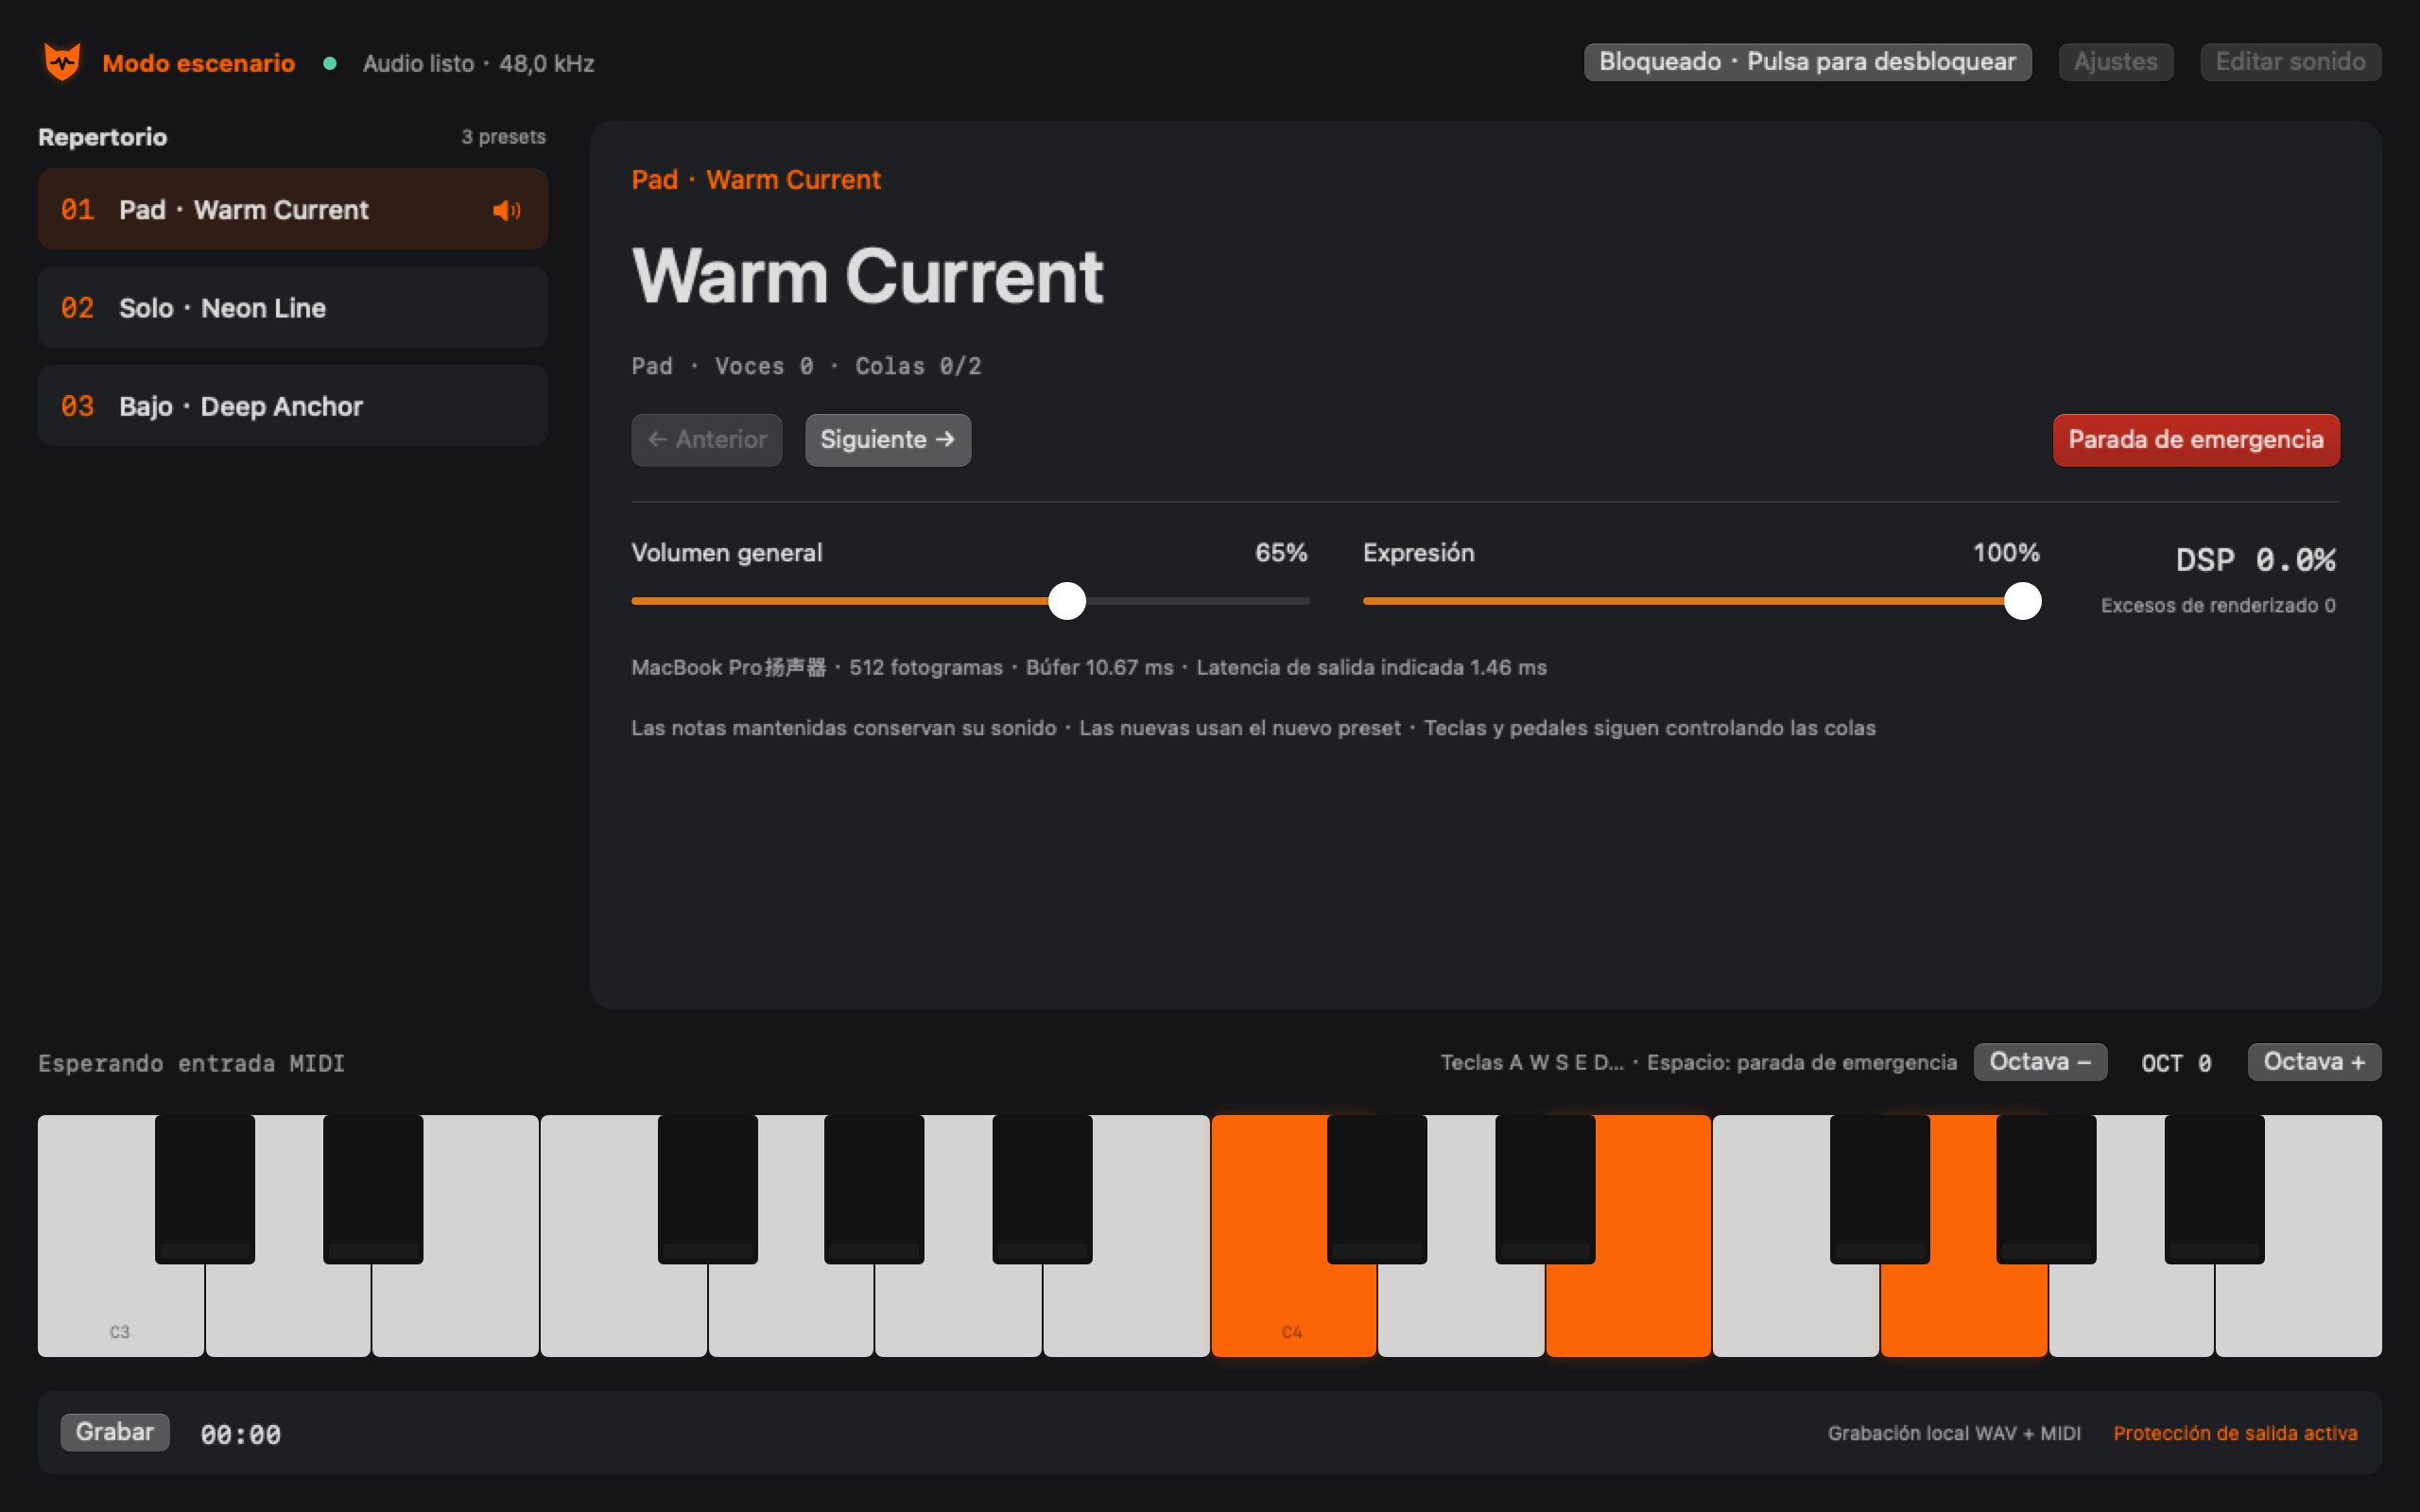2420x1512 pixels.
Task: Select preset 03 Bajo · Deep Anchor
Action: [292, 405]
